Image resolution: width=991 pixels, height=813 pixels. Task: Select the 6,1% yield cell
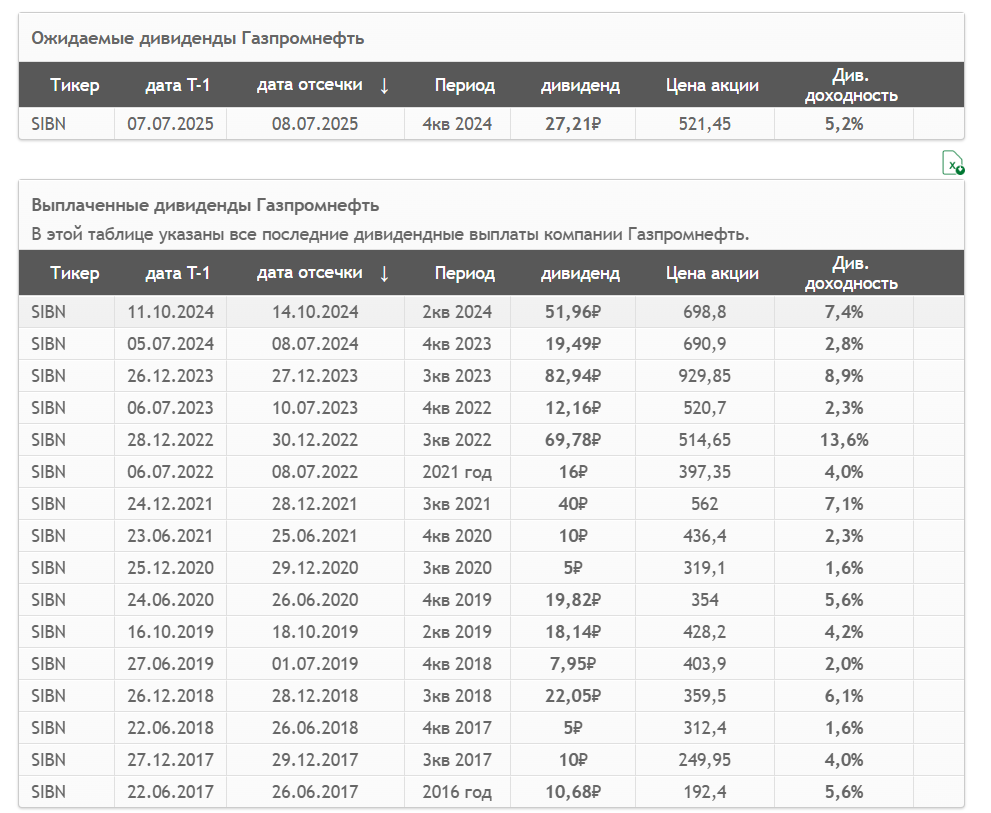coord(844,696)
